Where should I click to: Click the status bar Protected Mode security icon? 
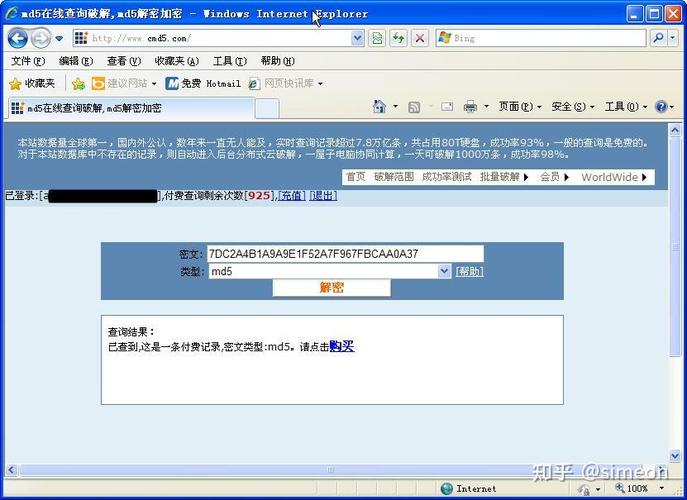[584, 489]
